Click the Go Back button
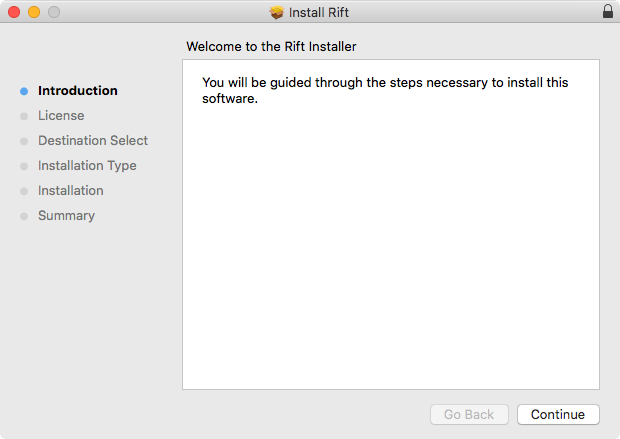This screenshot has height=439, width=620. [x=469, y=414]
